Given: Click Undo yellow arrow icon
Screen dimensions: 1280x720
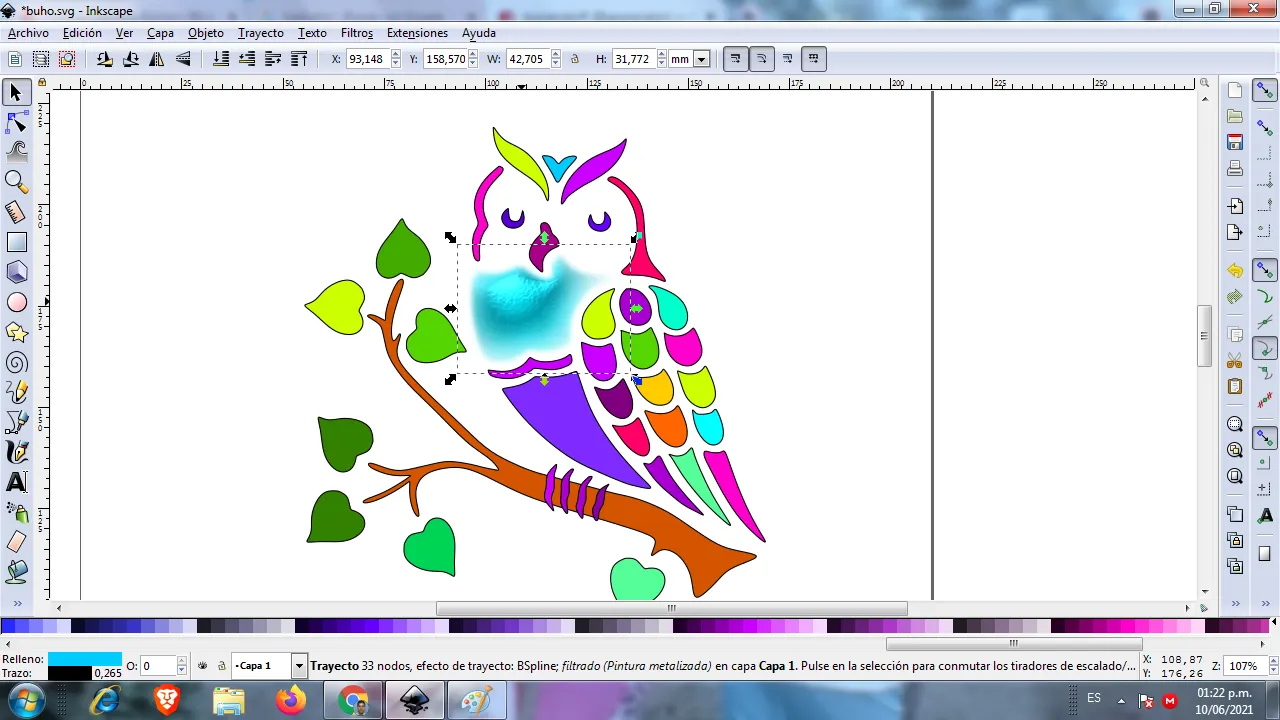Looking at the screenshot, I should coord(1235,271).
